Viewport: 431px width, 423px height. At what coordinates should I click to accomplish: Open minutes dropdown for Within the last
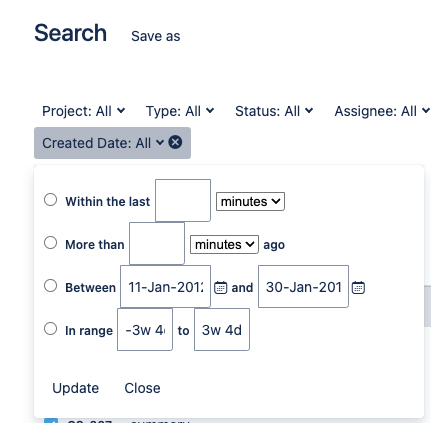(x=250, y=201)
